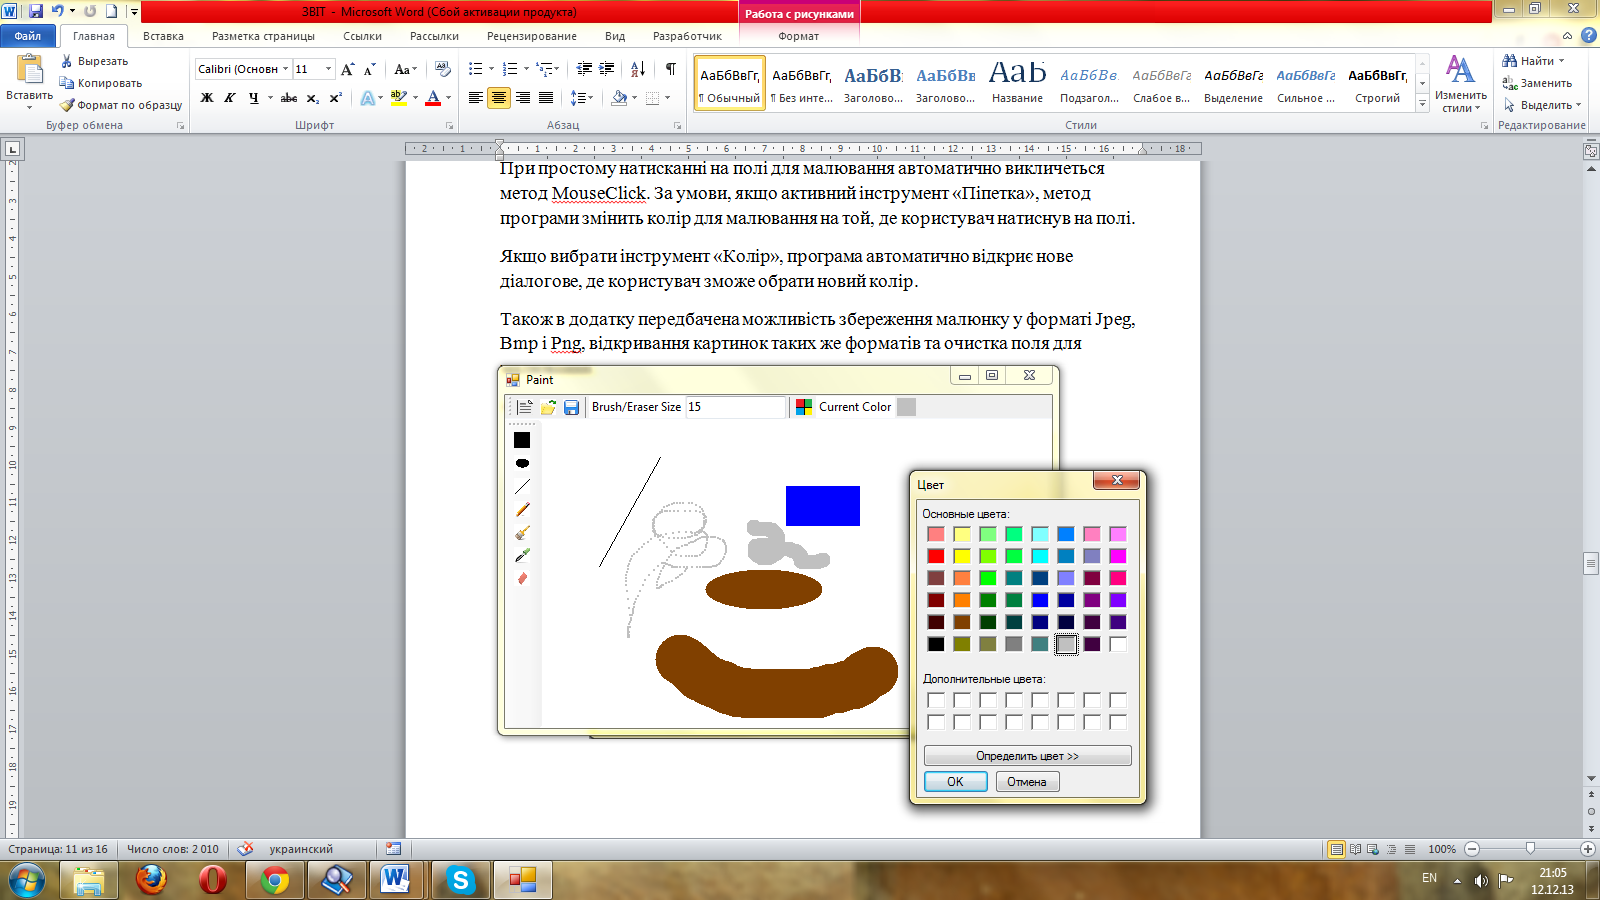Shrink font size with decrease font icon
The height and width of the screenshot is (900, 1600).
click(x=369, y=69)
